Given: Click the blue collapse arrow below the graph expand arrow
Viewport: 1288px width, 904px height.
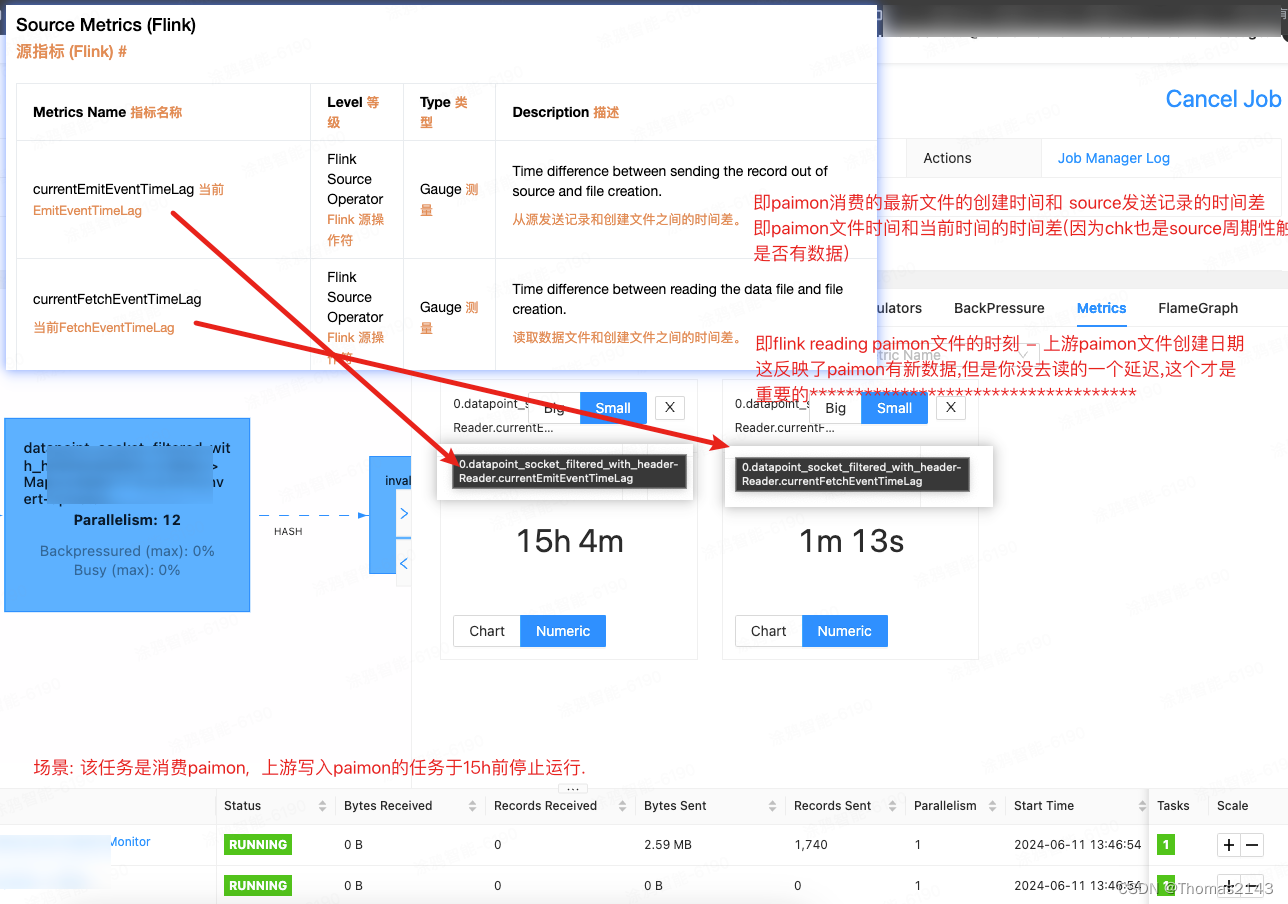Looking at the screenshot, I should [403, 563].
